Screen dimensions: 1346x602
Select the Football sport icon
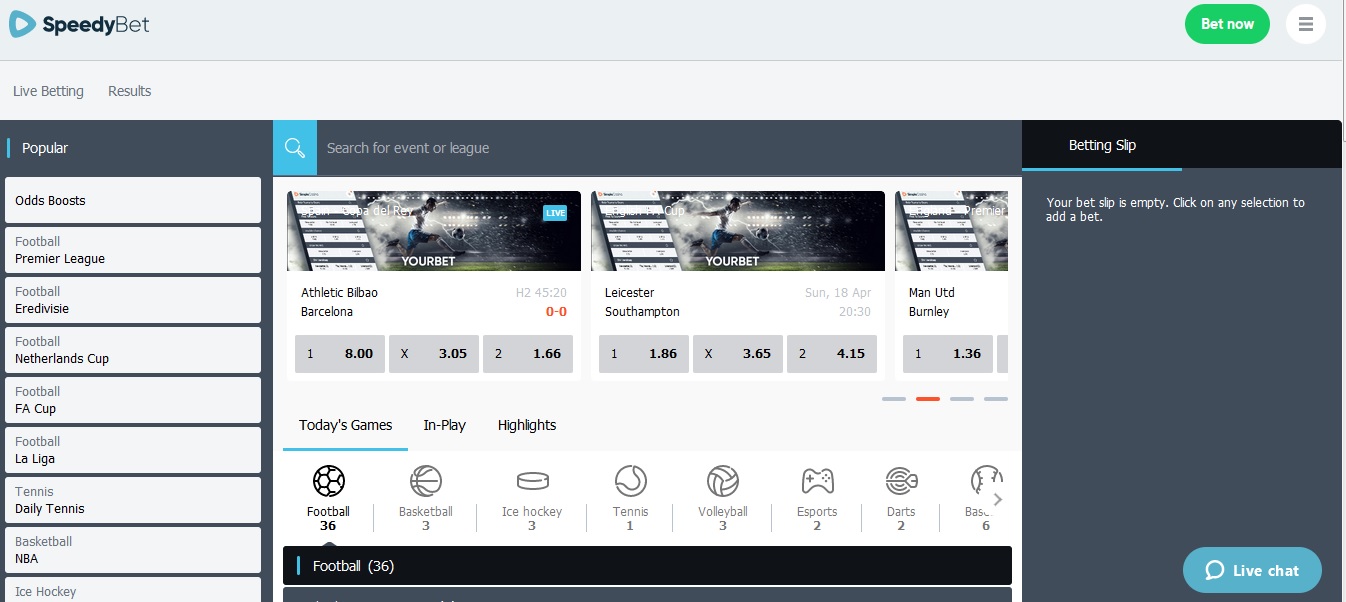tap(328, 482)
